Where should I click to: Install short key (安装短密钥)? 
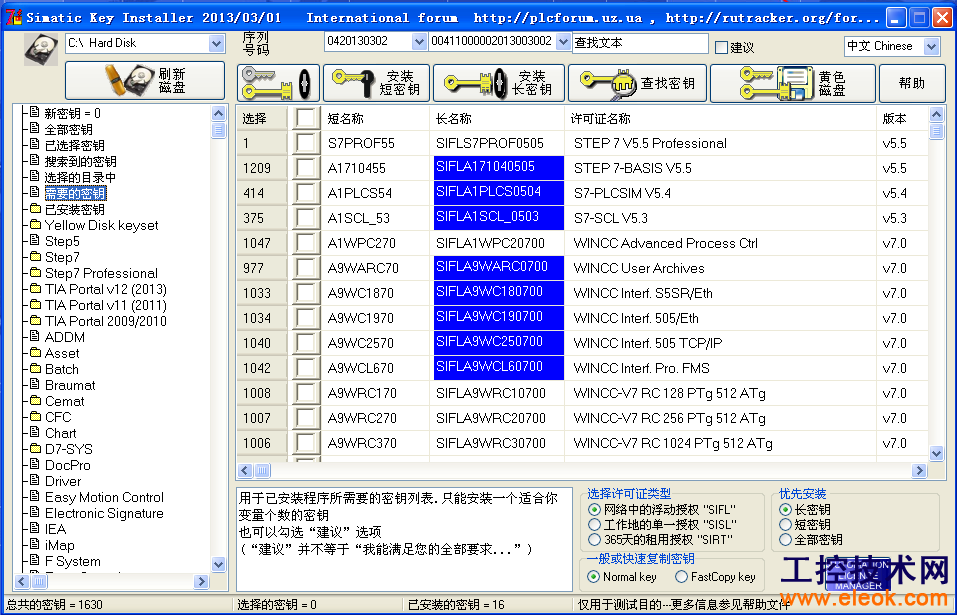coord(377,83)
